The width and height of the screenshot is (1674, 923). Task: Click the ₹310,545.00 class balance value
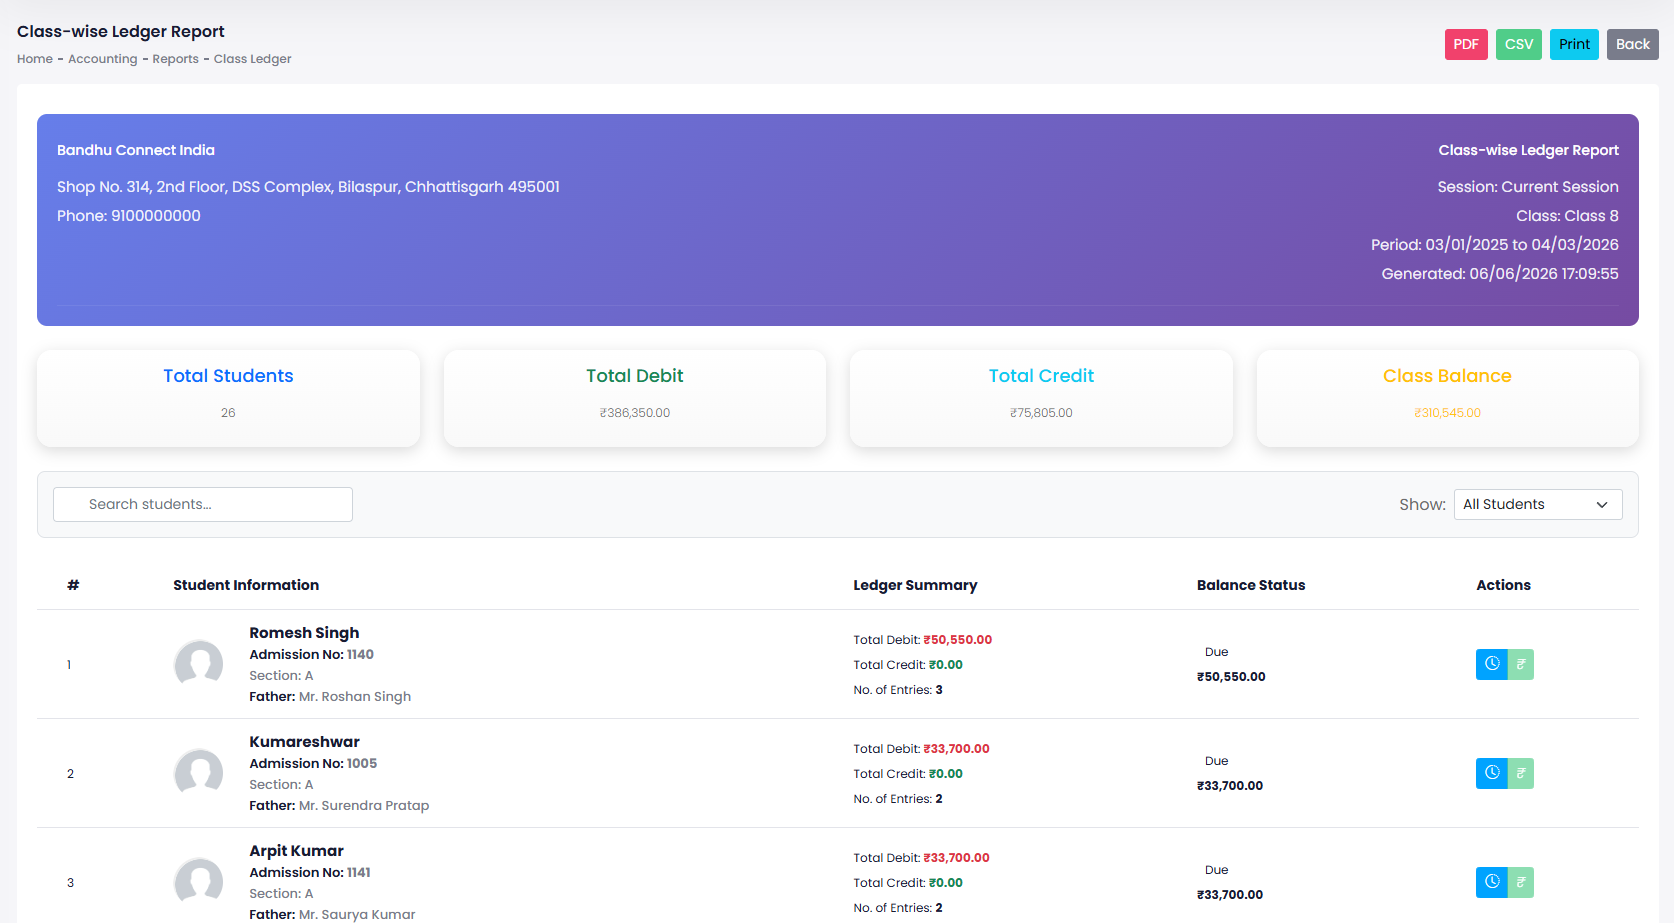point(1447,413)
